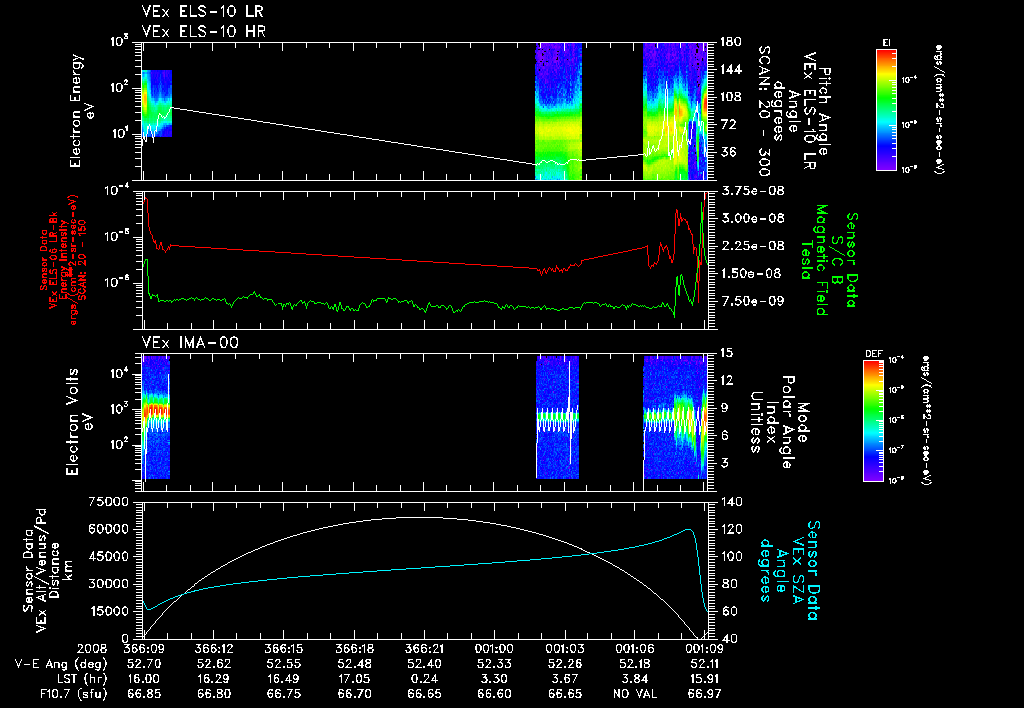
Task: Select the 'VEx IMA-00' panel title
Action: [x=190, y=342]
